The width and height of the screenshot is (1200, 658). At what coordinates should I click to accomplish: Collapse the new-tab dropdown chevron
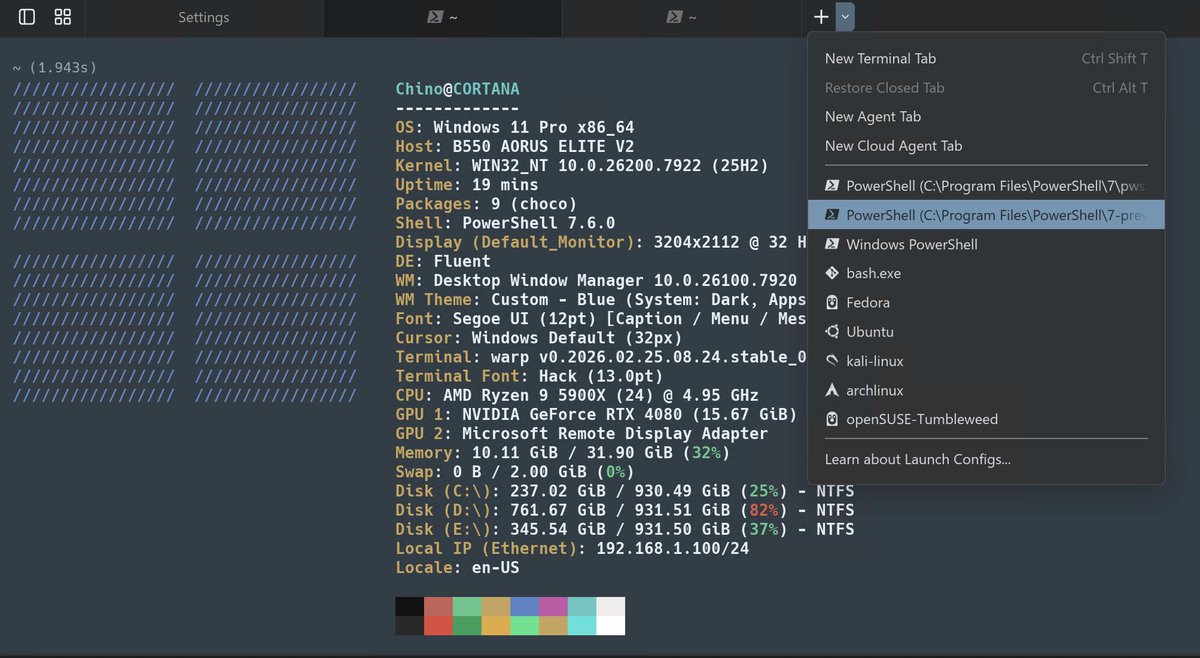point(846,17)
